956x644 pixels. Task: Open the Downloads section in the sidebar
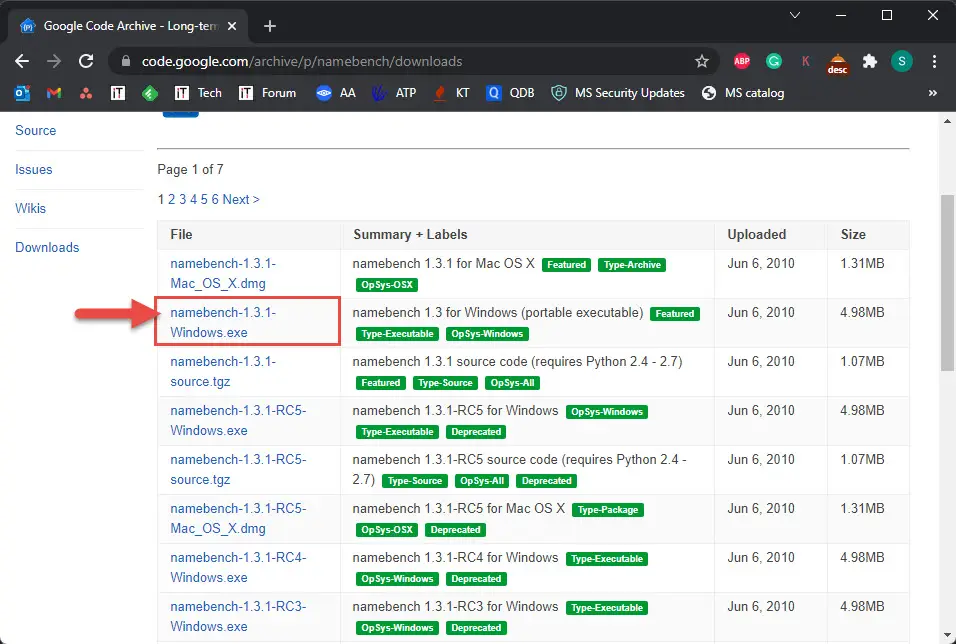click(x=47, y=248)
